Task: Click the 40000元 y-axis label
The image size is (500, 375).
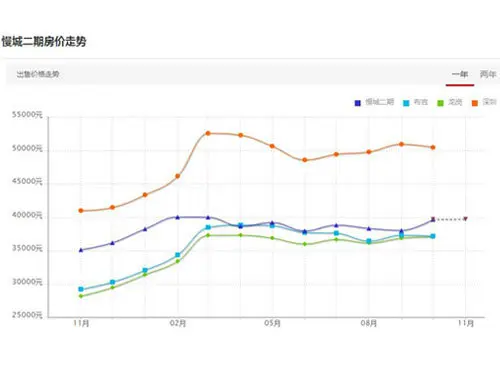Action: [x=27, y=215]
